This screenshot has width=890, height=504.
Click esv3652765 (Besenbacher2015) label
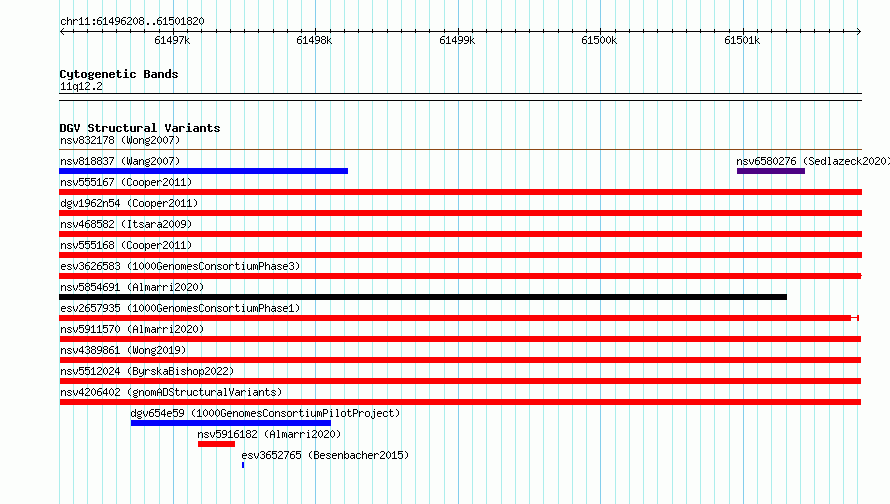pos(325,455)
